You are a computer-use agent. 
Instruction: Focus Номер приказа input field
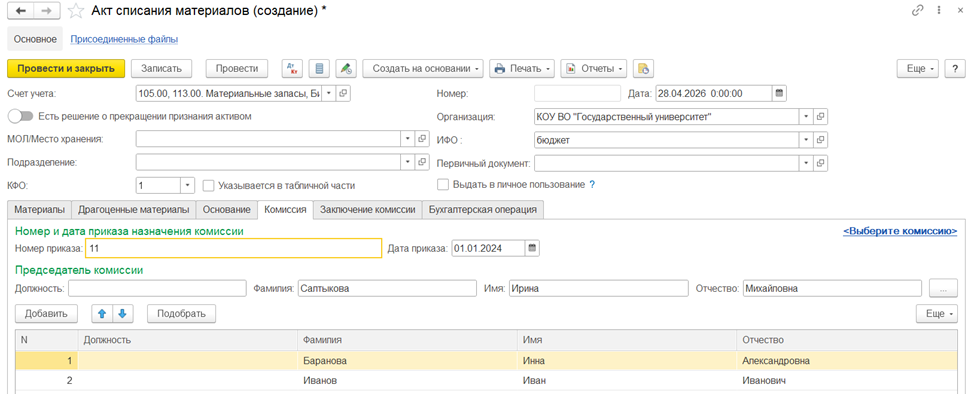(x=233, y=248)
